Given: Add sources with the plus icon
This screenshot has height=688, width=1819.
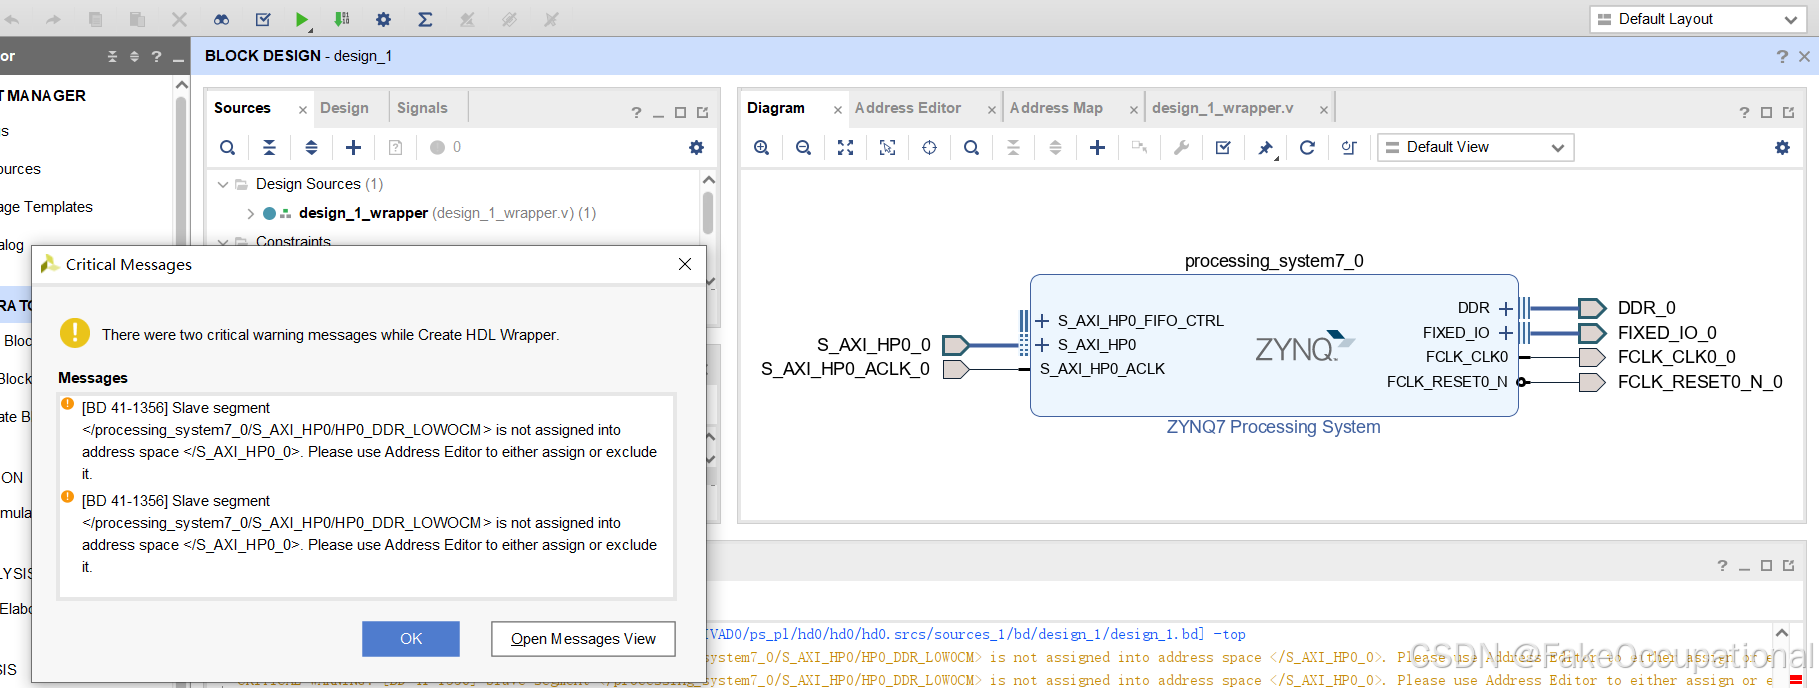Looking at the screenshot, I should (353, 147).
